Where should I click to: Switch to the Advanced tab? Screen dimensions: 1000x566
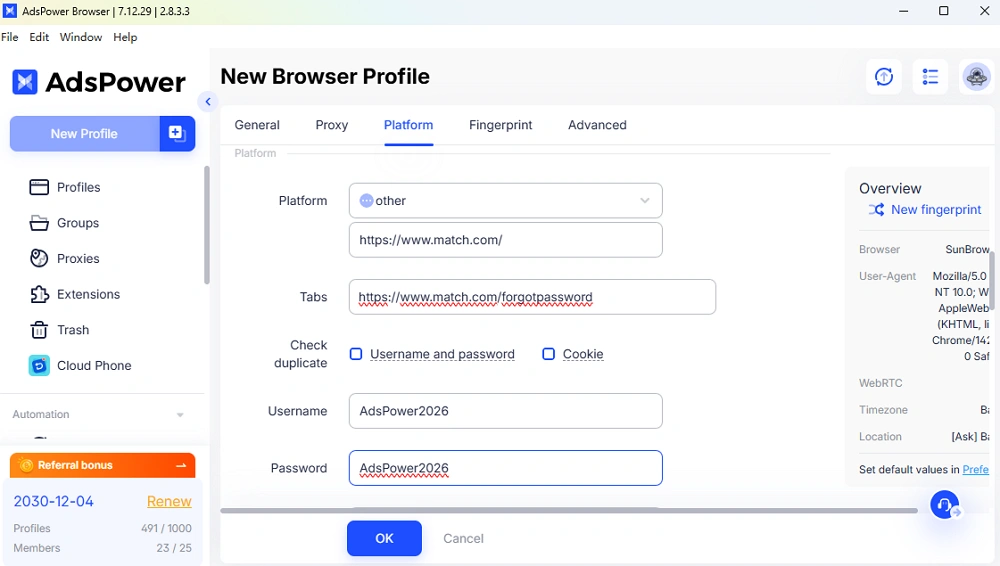(x=597, y=125)
